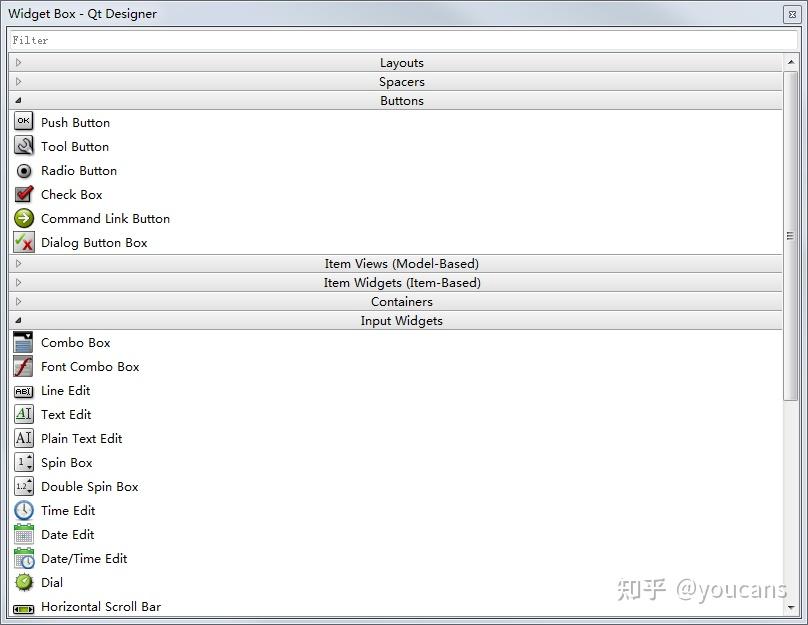This screenshot has width=808, height=625.
Task: Select the Command Link Button label
Action: click(x=105, y=218)
